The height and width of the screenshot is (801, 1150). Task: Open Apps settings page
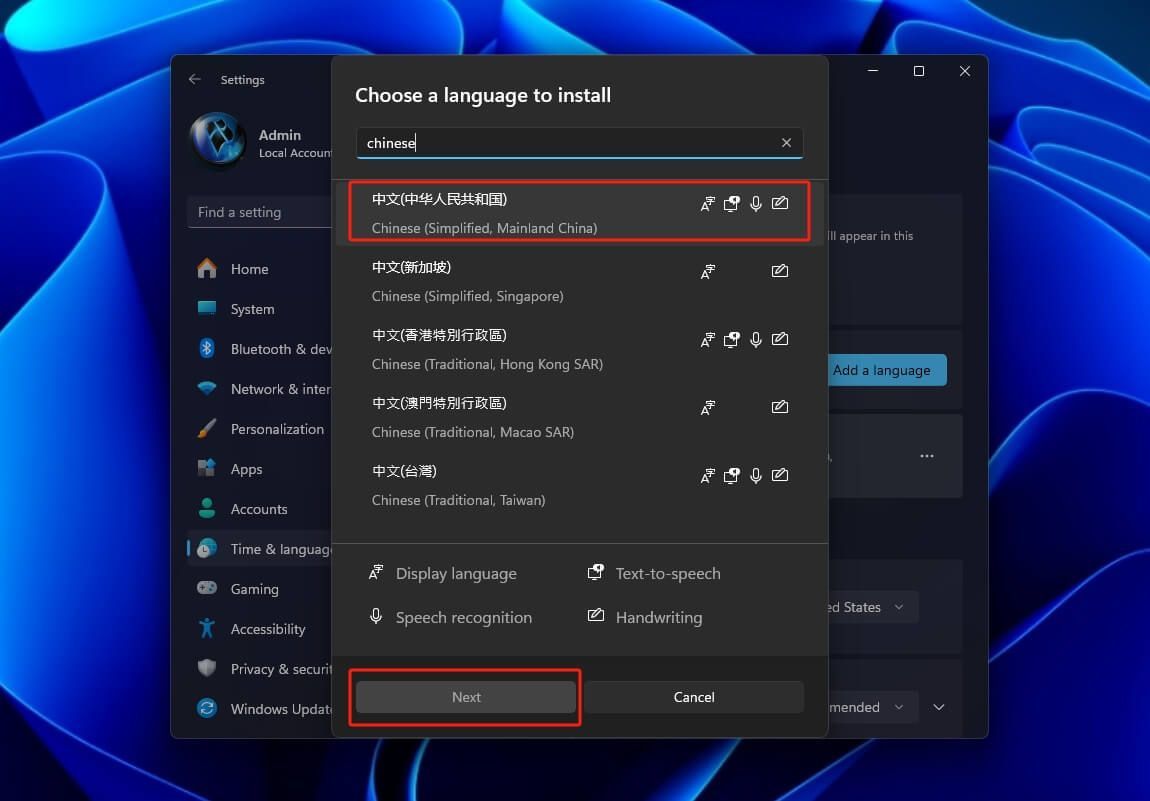click(260, 469)
